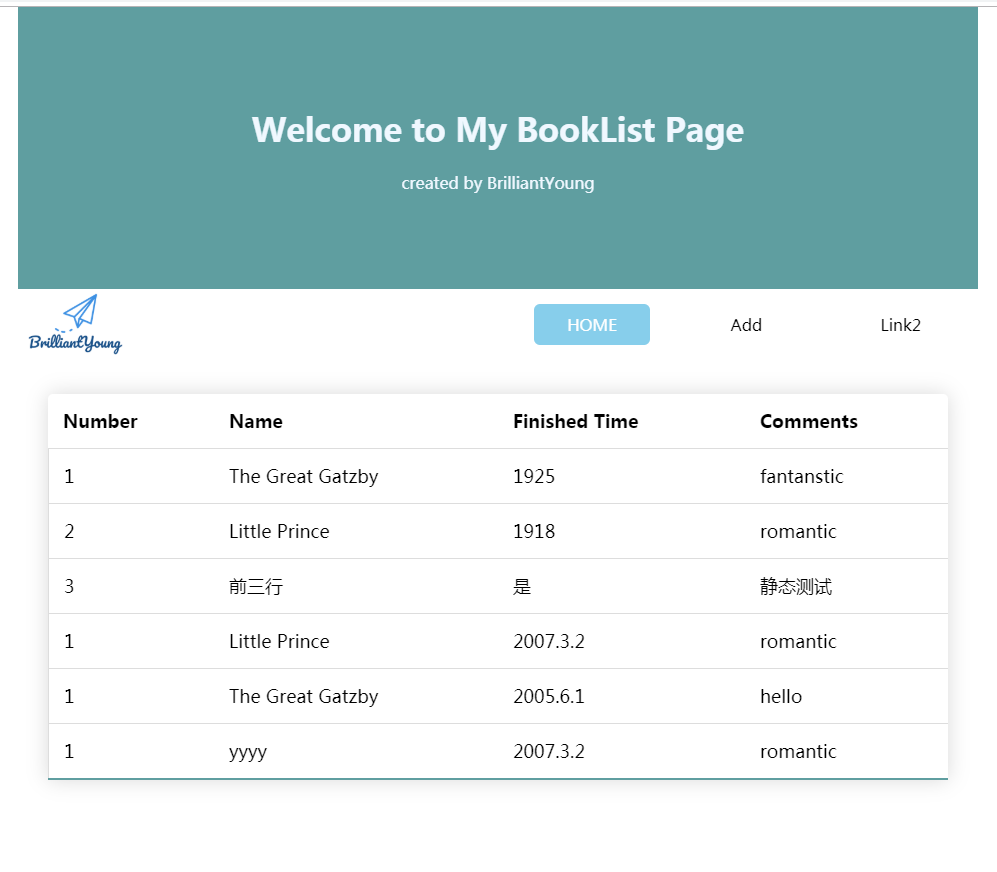The height and width of the screenshot is (872, 997).
Task: Select the 前三行 book name cell
Action: [256, 586]
